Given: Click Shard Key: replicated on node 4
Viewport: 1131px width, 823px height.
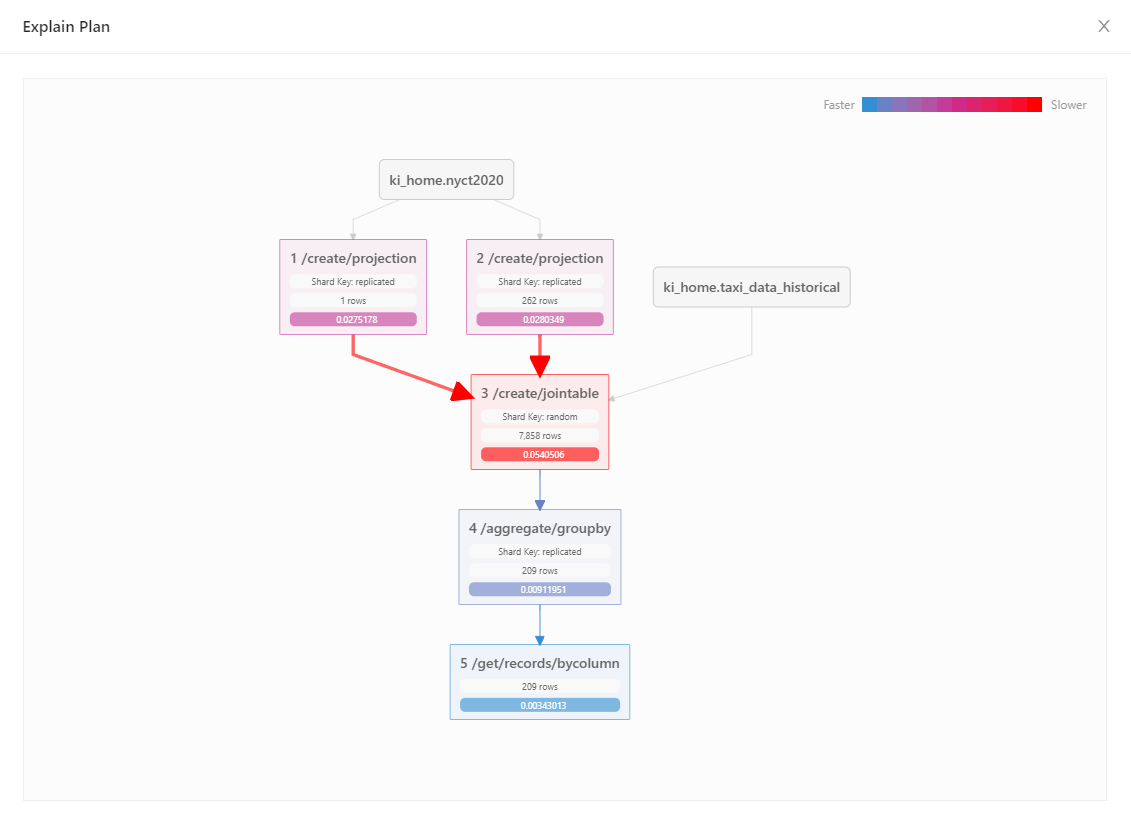Looking at the screenshot, I should (539, 551).
